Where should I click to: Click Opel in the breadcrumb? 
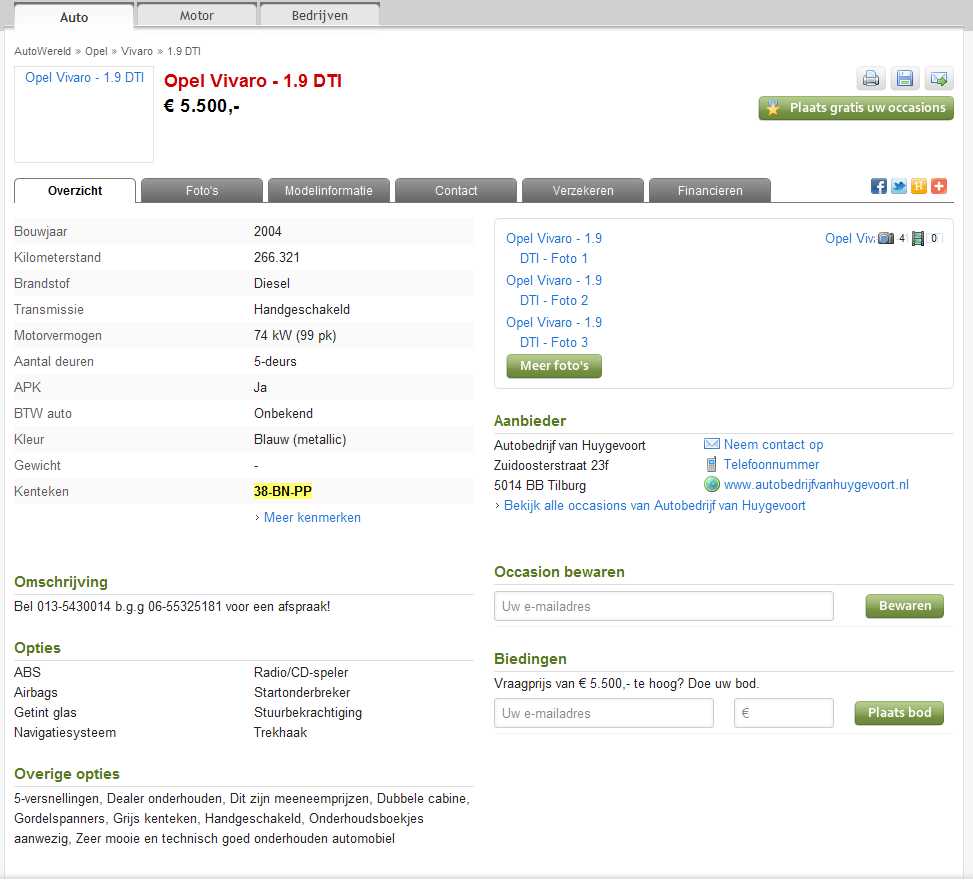click(x=96, y=51)
